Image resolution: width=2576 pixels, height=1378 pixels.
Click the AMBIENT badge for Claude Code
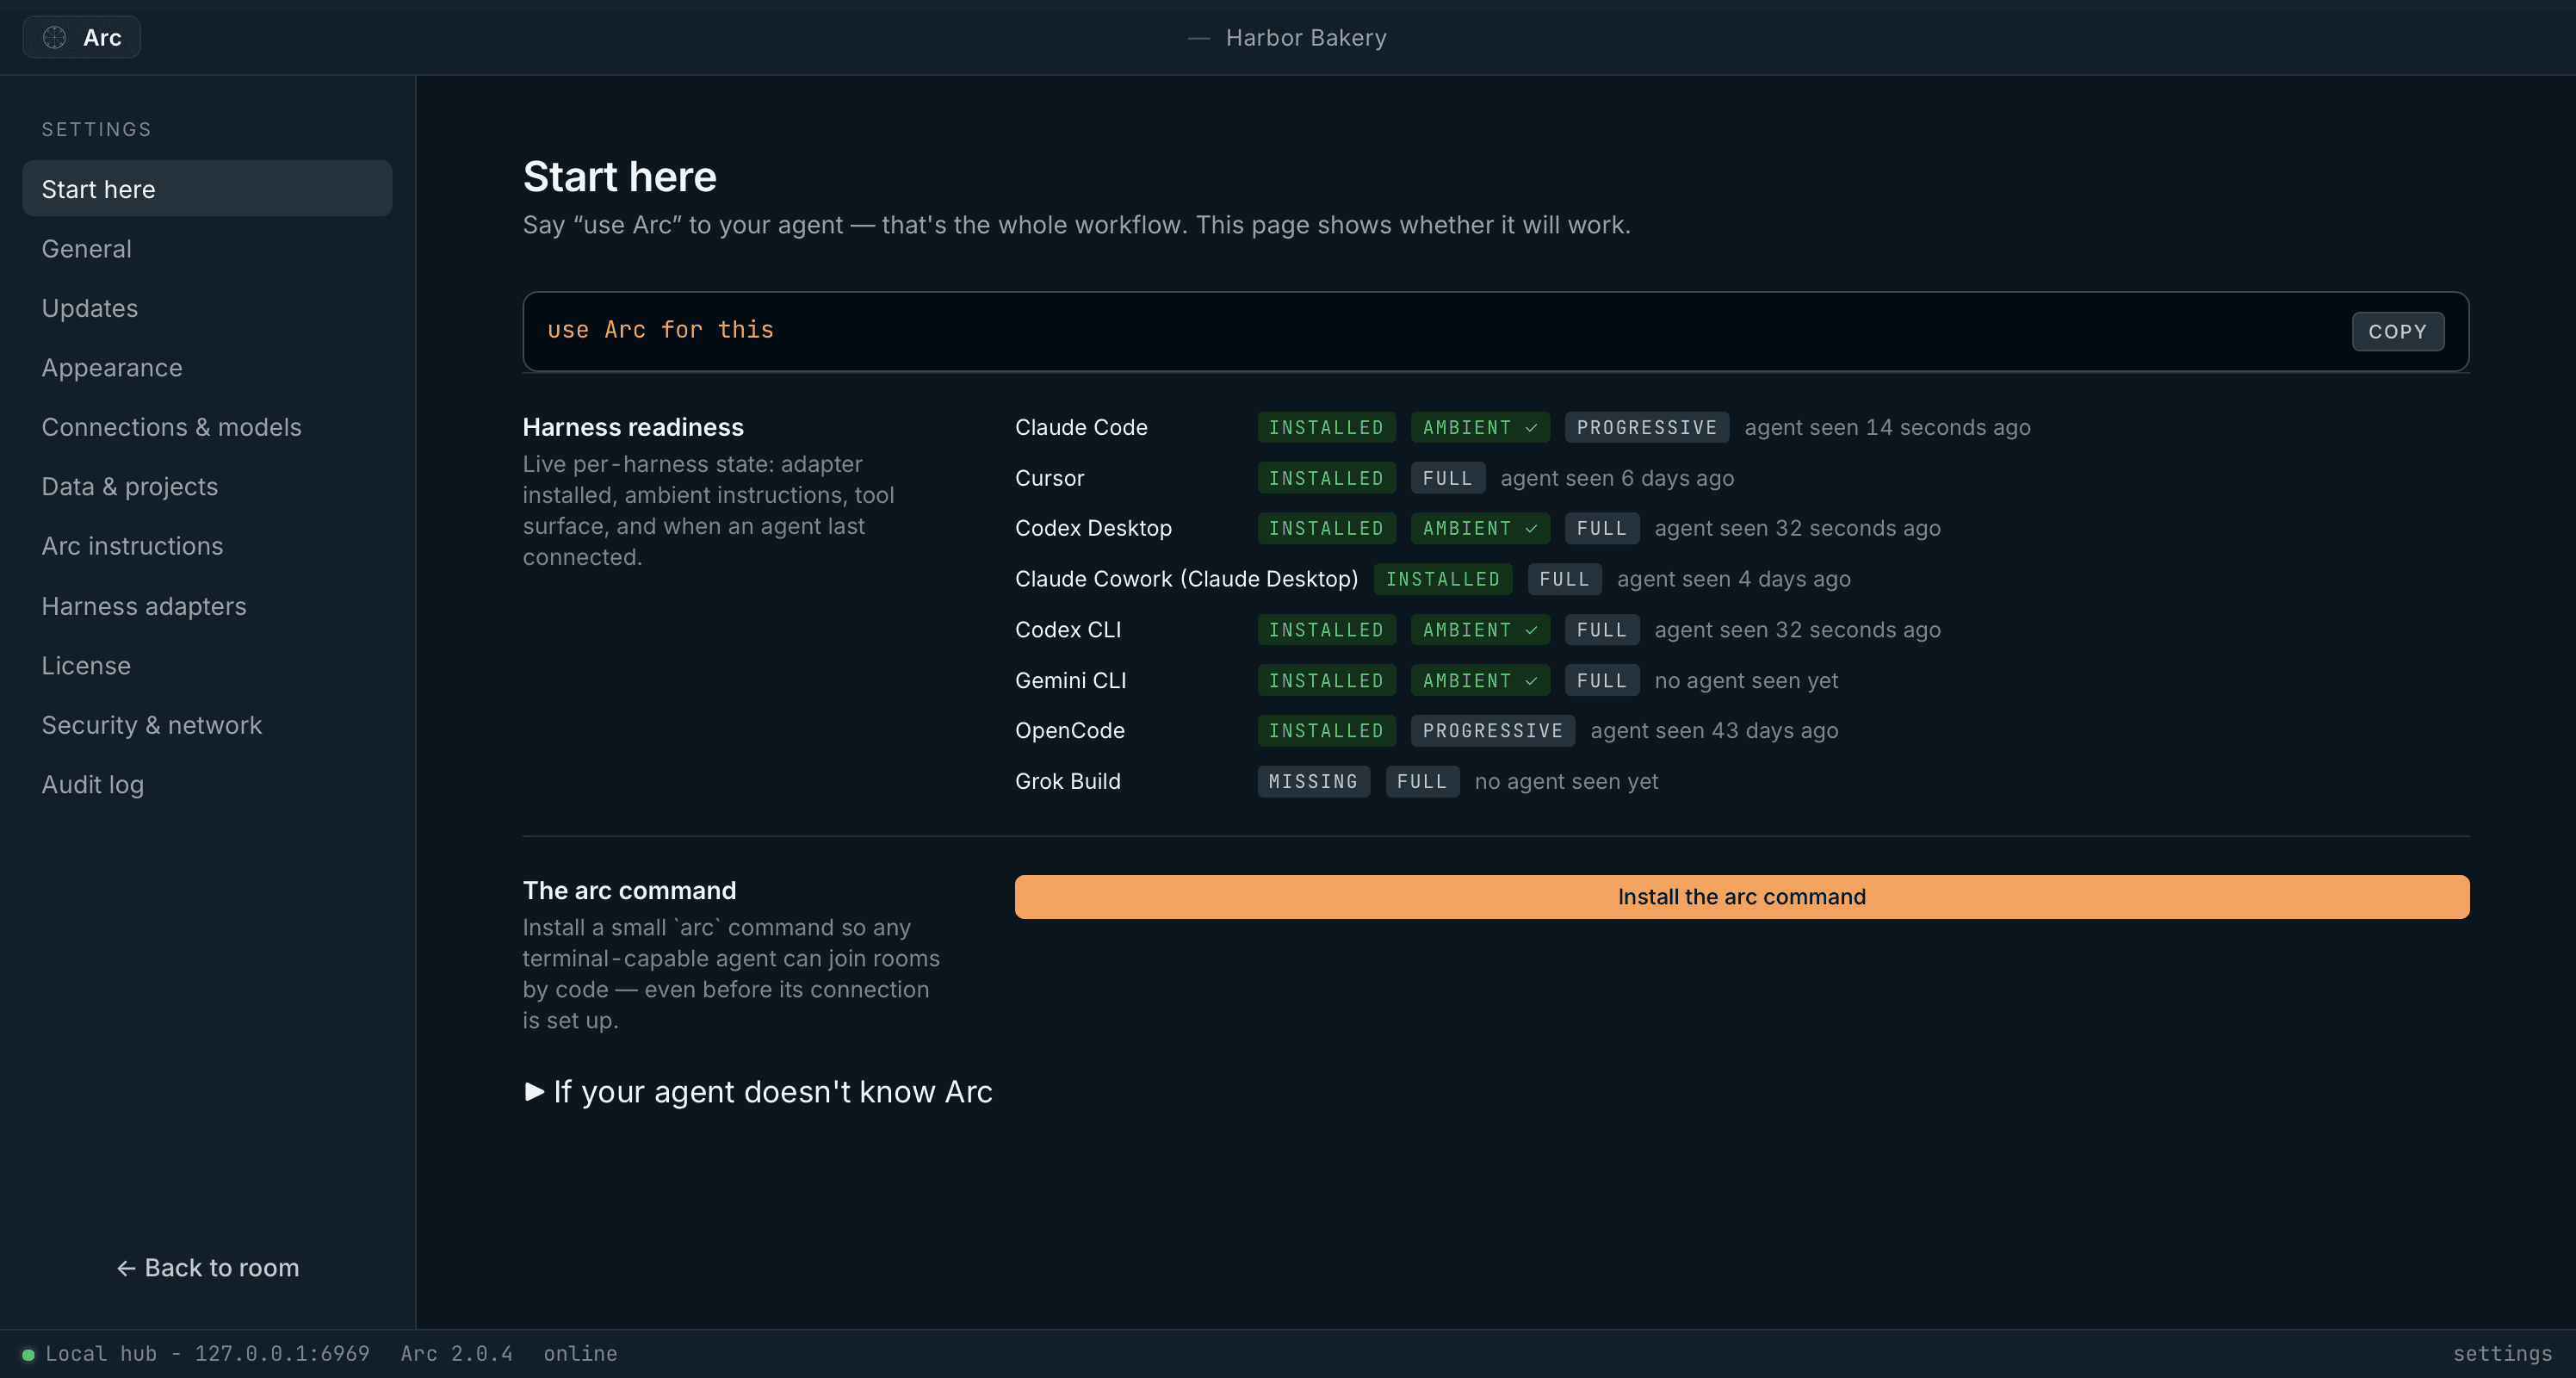pos(1479,428)
